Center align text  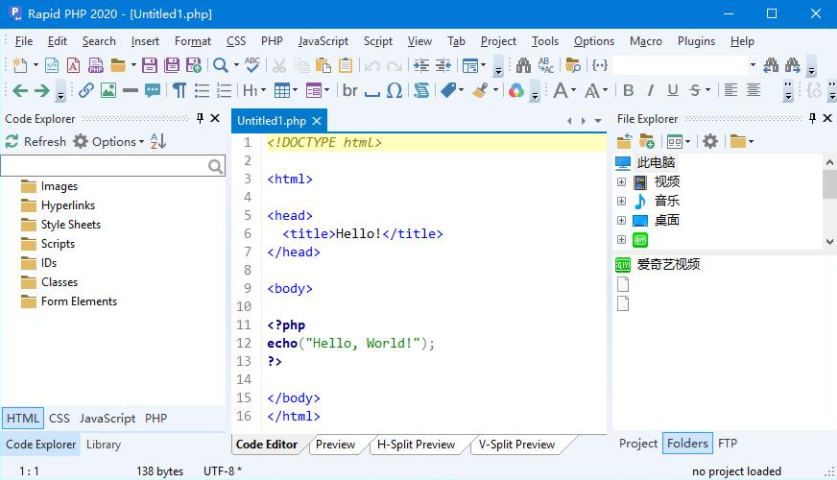[753, 91]
